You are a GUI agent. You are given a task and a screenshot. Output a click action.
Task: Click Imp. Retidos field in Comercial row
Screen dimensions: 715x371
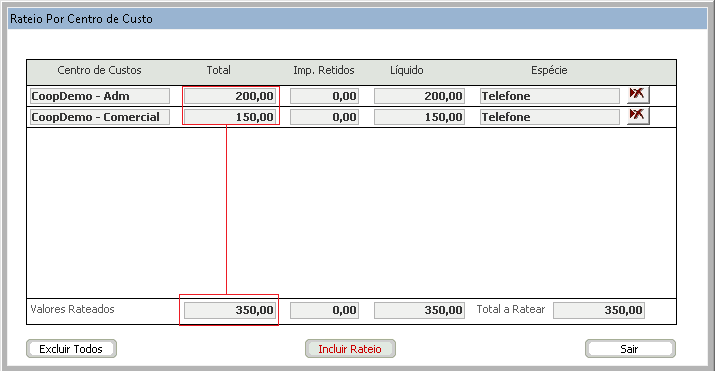click(324, 117)
